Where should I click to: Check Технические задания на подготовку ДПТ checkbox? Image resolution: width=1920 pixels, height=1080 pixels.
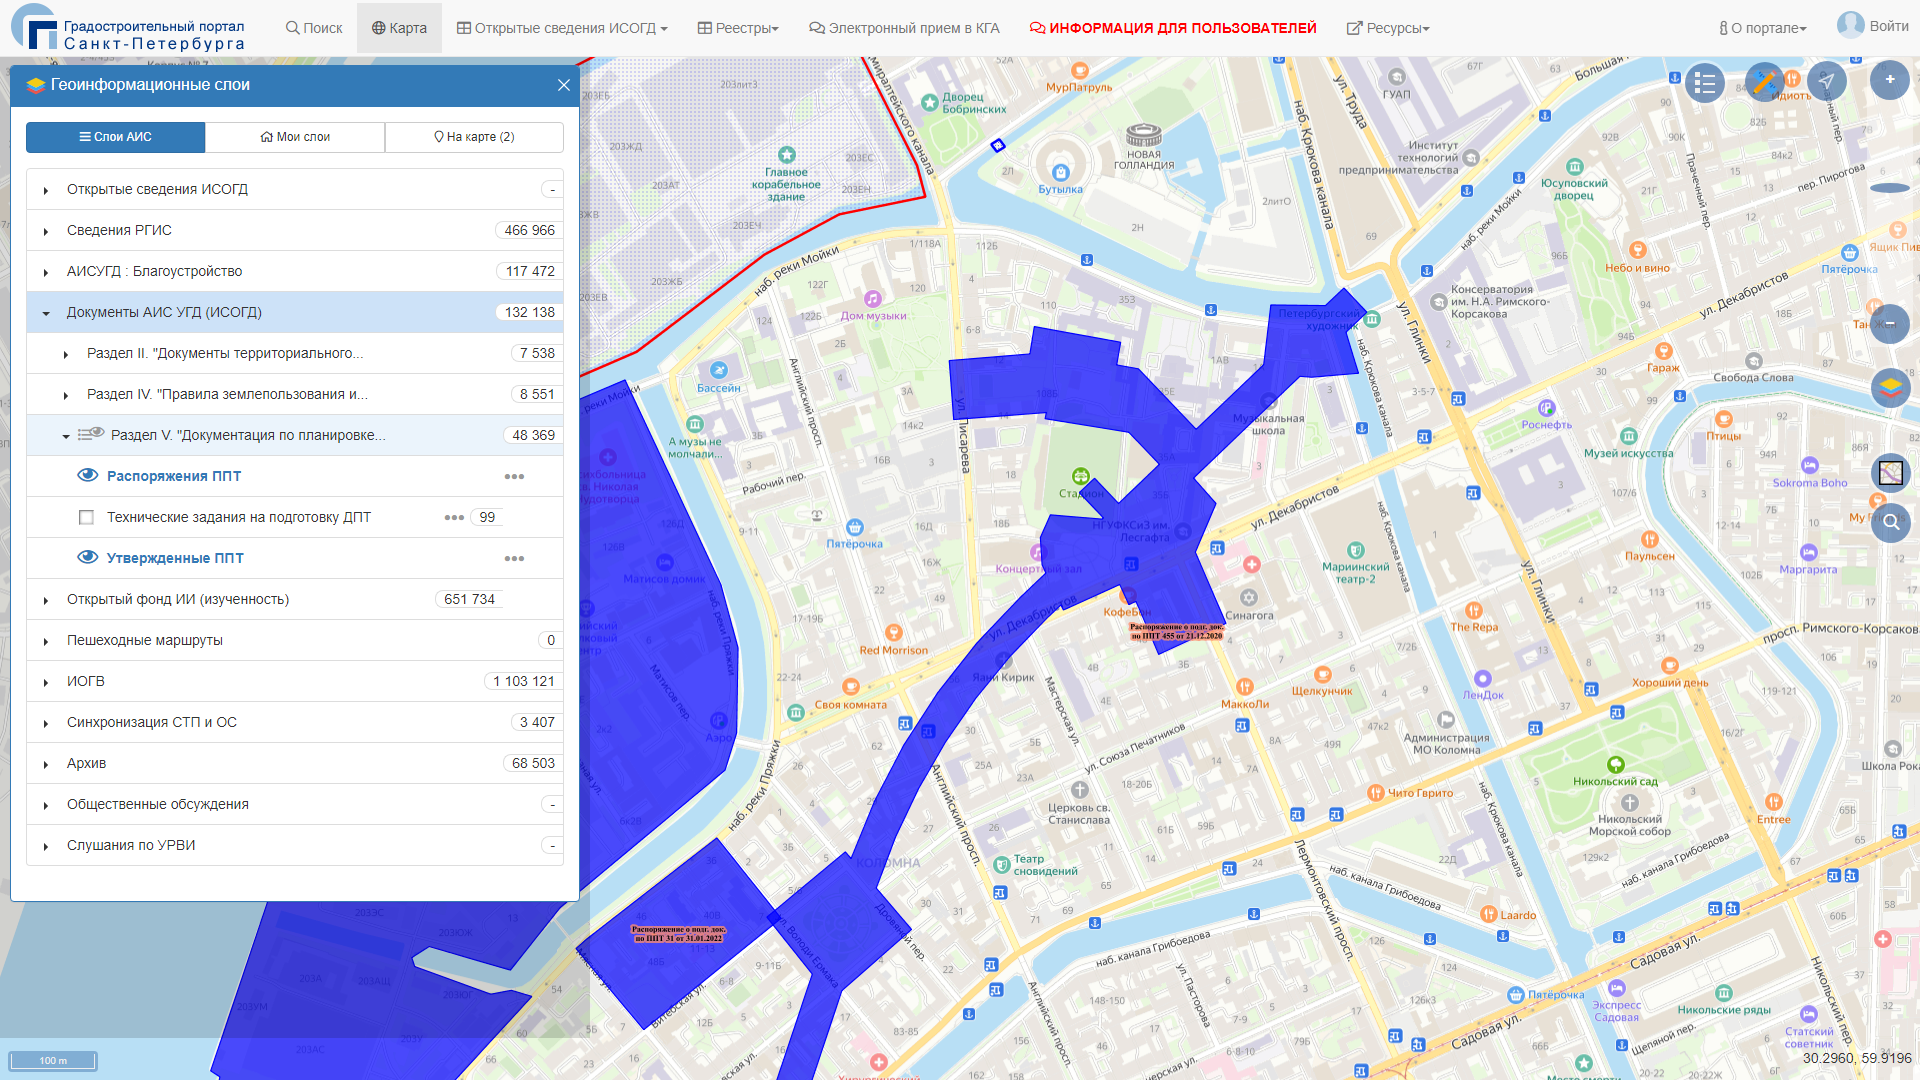[86, 517]
